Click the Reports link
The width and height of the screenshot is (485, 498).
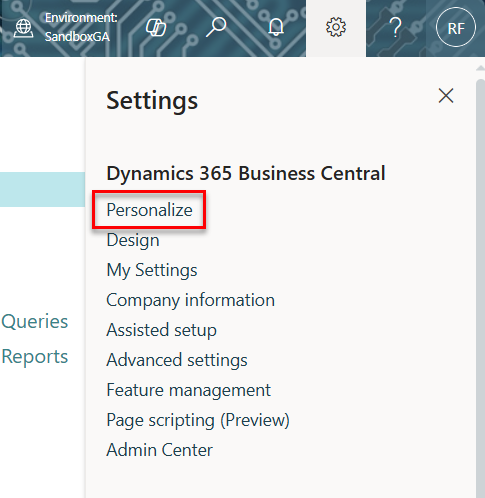(35, 357)
